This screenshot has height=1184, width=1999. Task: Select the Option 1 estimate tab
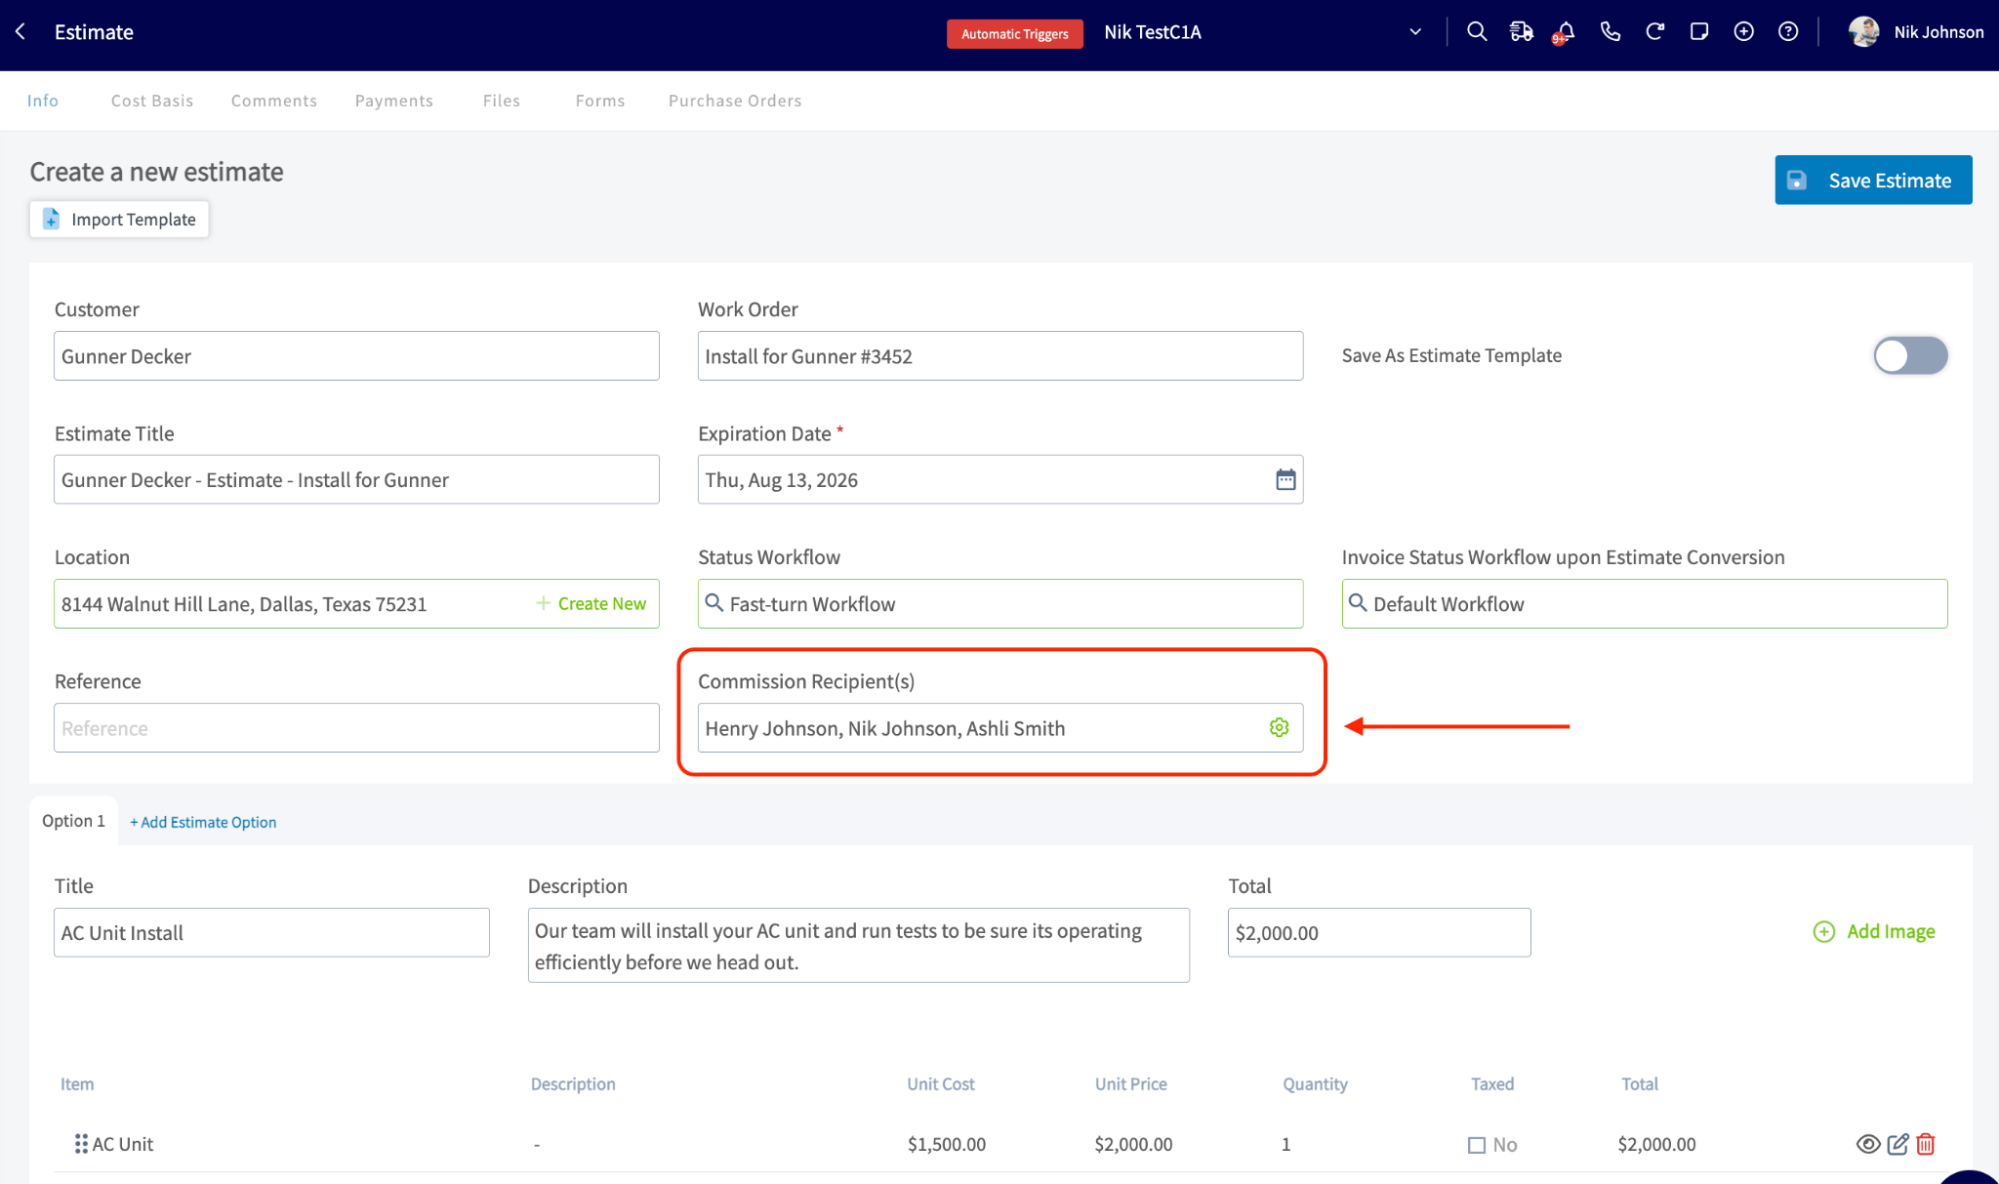pos(74,821)
